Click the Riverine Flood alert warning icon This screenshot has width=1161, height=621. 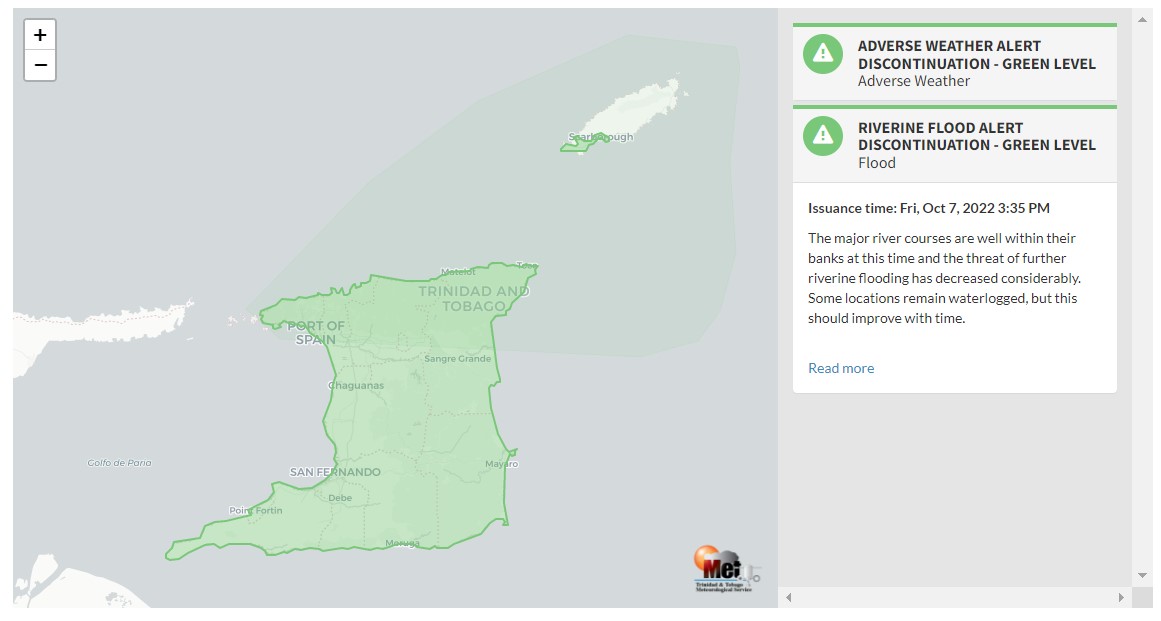tap(823, 135)
